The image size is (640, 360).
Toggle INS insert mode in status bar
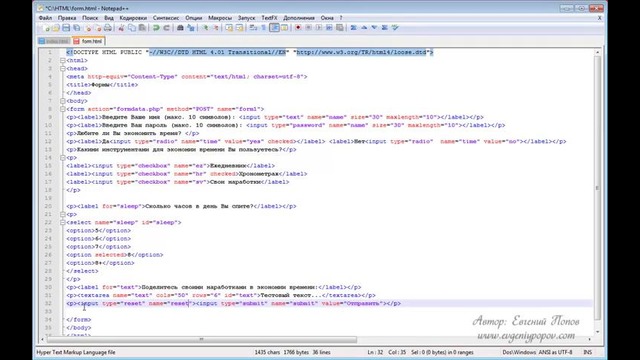[x=587, y=352]
